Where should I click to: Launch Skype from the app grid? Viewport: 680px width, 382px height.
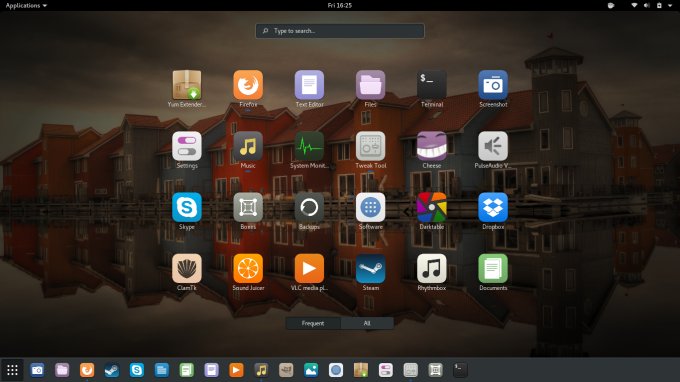187,207
